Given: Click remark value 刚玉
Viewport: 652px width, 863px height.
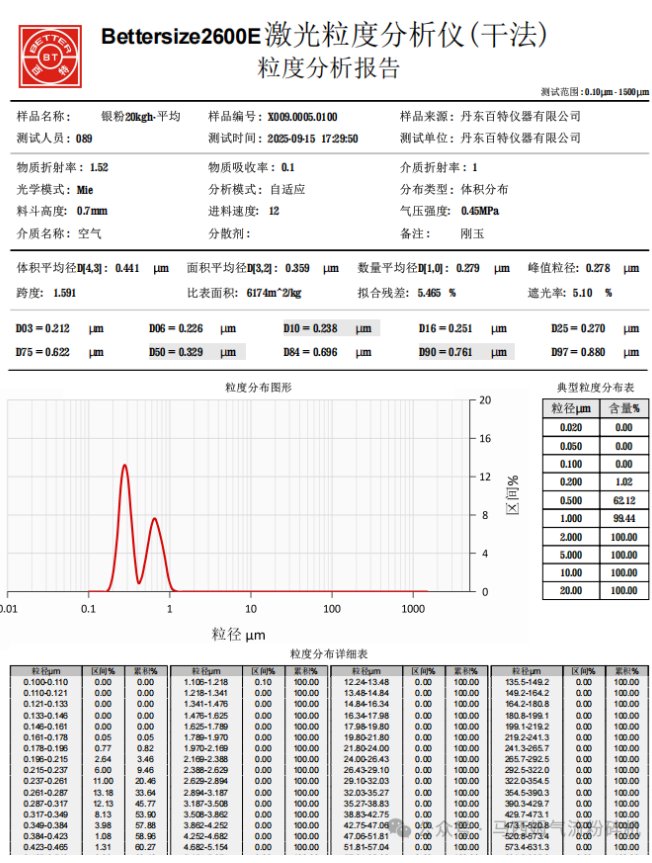Looking at the screenshot, I should click(472, 234).
